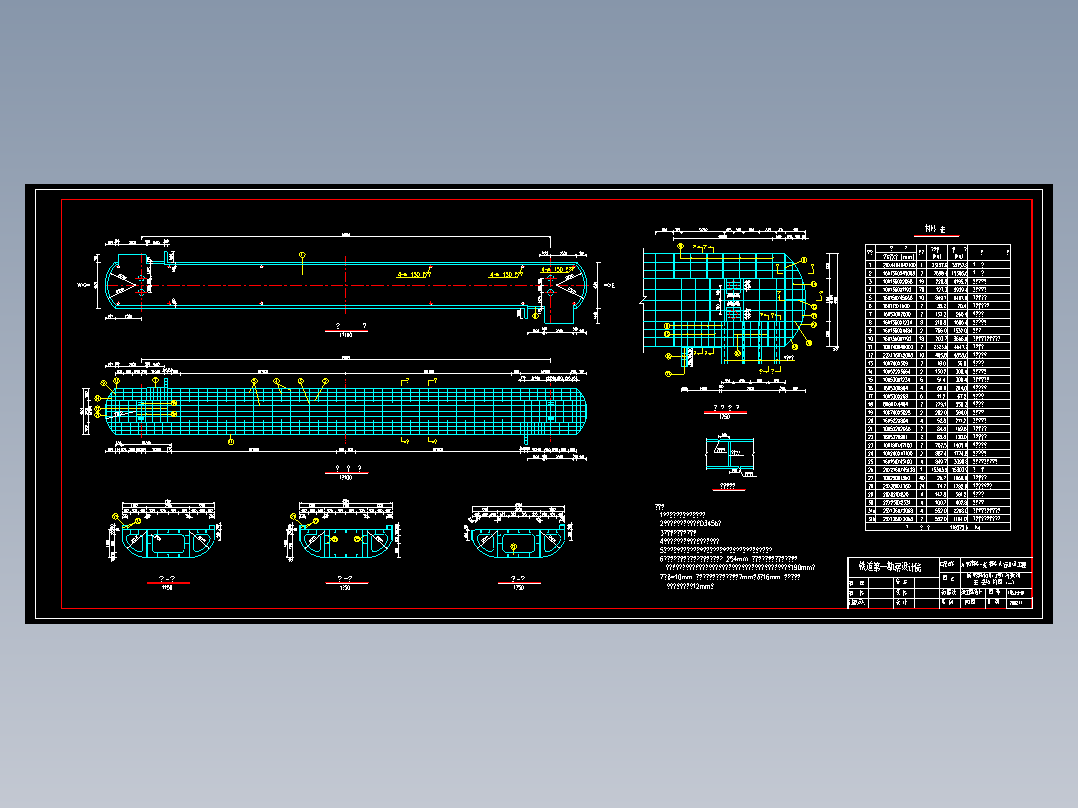
Task: Select the materials table title above the table
Action: pyautogui.click(x=935, y=230)
